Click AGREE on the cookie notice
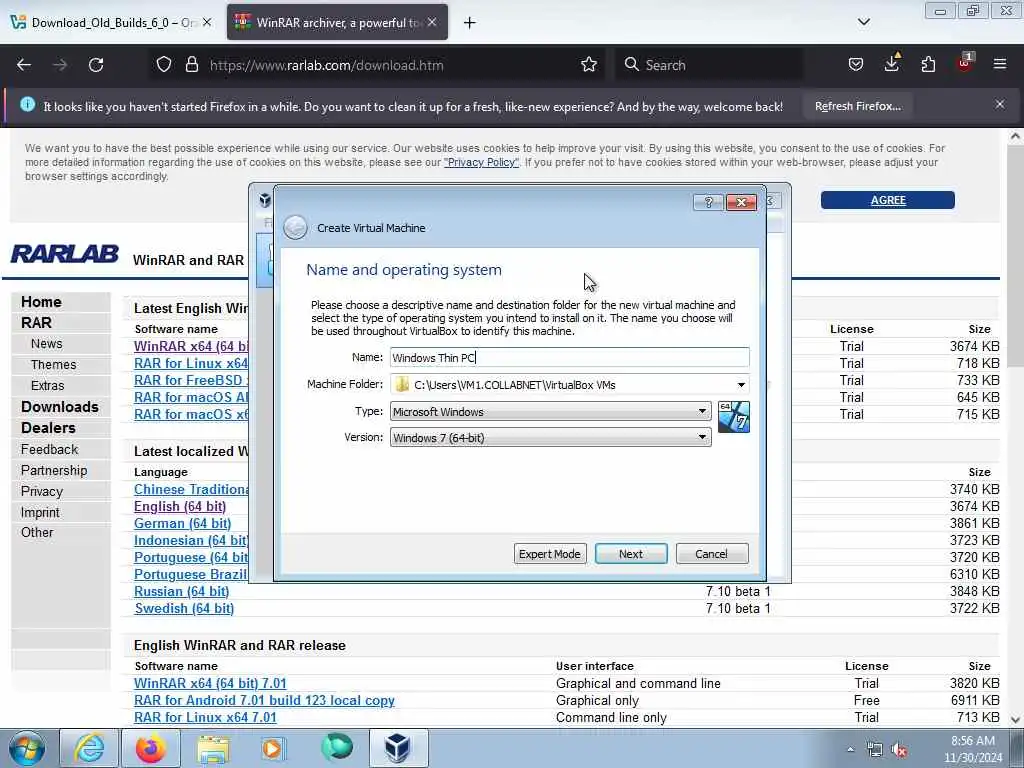Image resolution: width=1024 pixels, height=768 pixels. (x=888, y=200)
